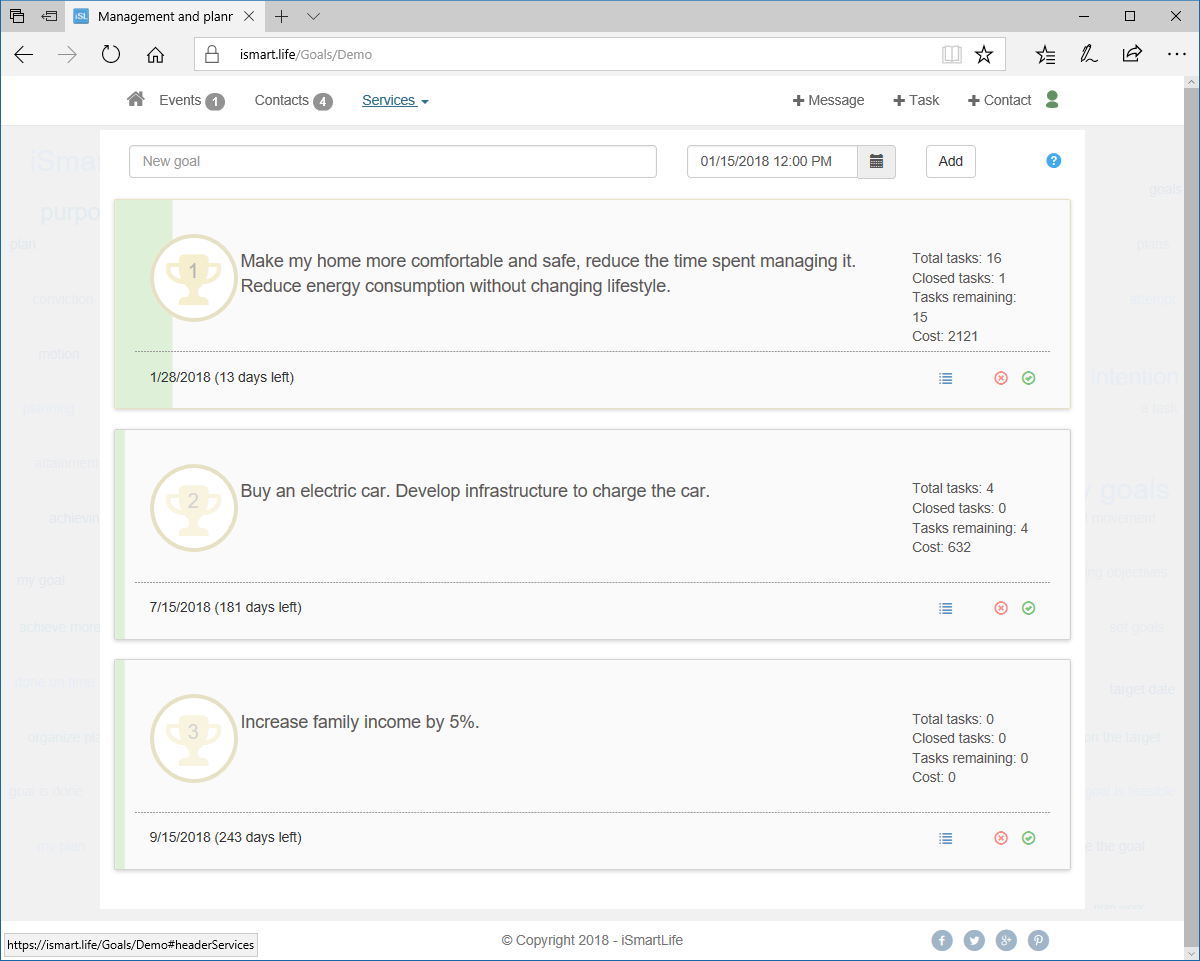Mark home comfort goal as complete
This screenshot has width=1200, height=961.
(1028, 378)
